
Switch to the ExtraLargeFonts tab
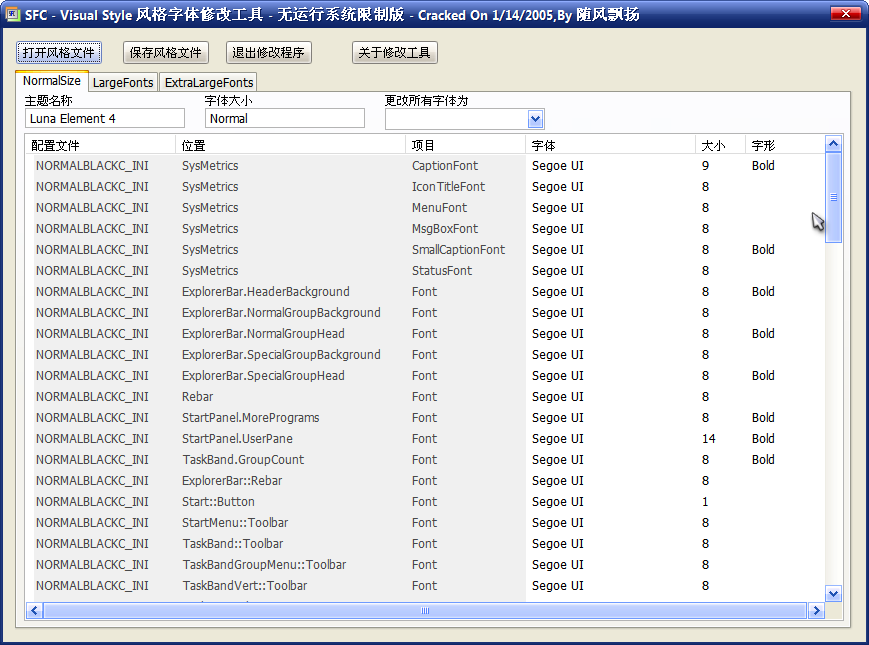209,83
